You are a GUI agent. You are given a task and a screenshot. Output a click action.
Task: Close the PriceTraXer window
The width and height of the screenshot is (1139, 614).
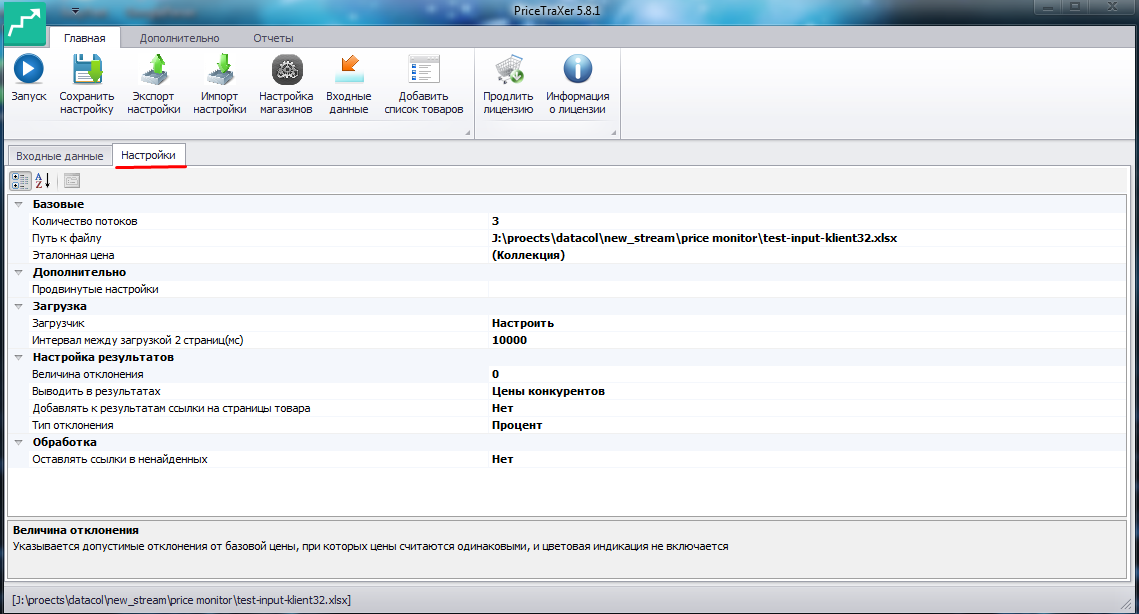1113,7
